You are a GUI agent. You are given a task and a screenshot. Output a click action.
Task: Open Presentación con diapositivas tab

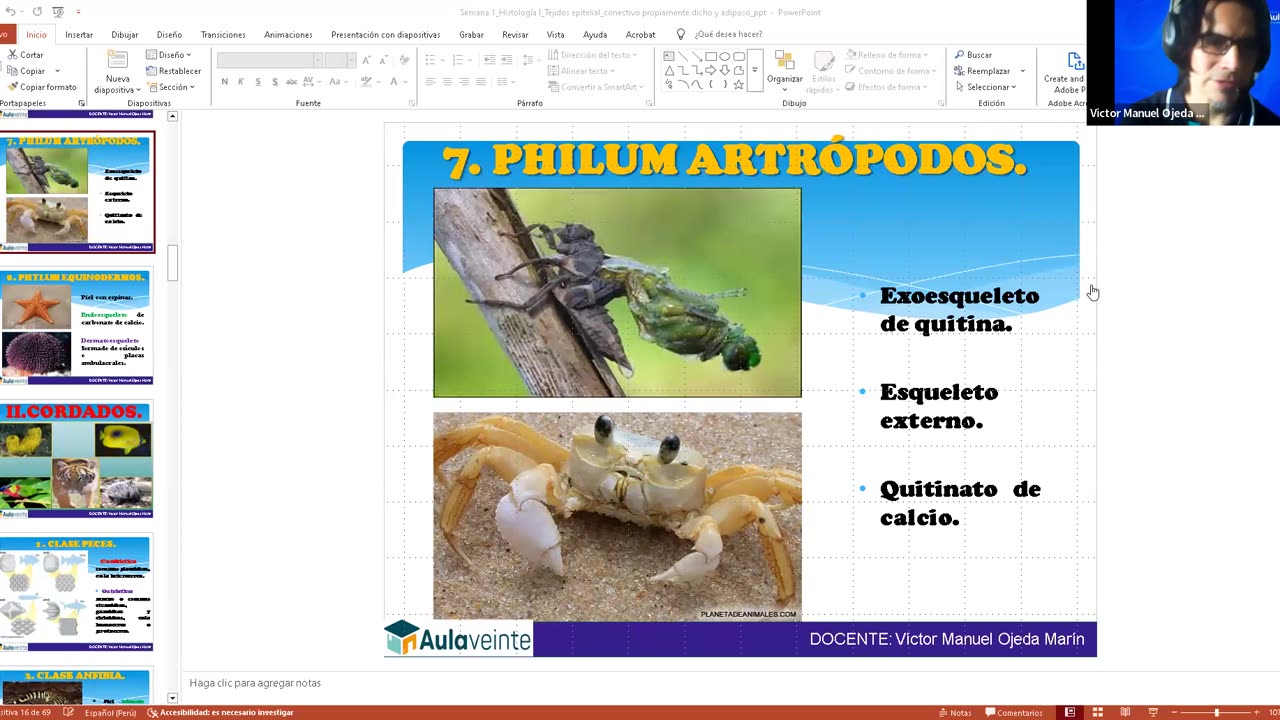385,34
